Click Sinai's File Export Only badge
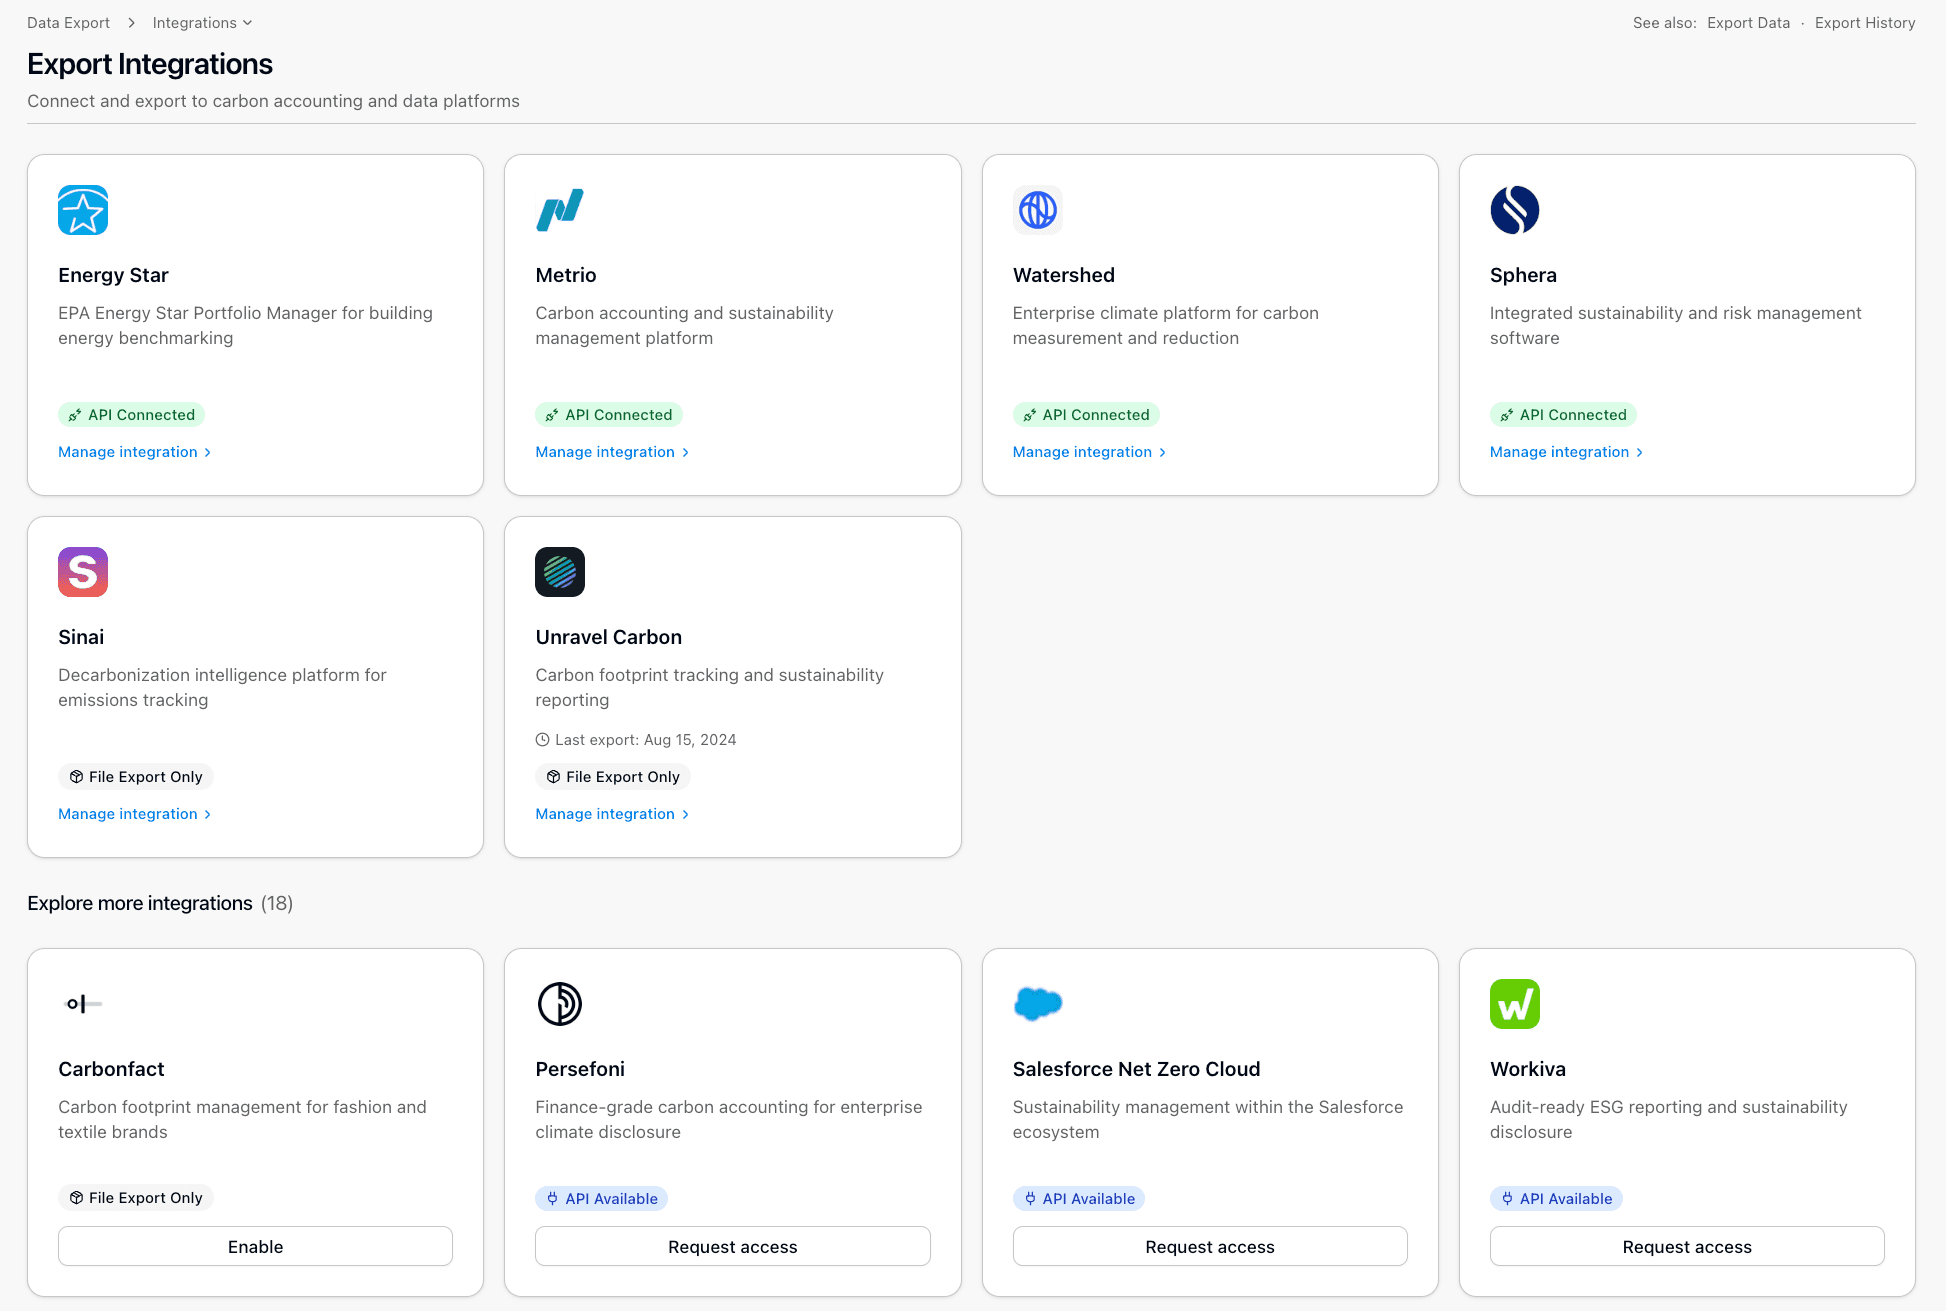Screen dimensions: 1946x1311 click(x=136, y=777)
